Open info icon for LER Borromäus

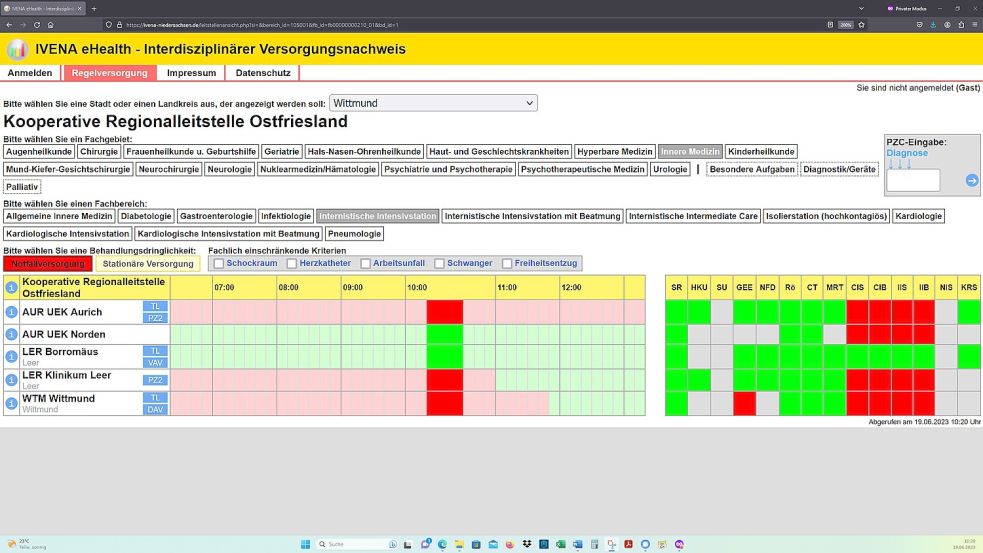[11, 356]
